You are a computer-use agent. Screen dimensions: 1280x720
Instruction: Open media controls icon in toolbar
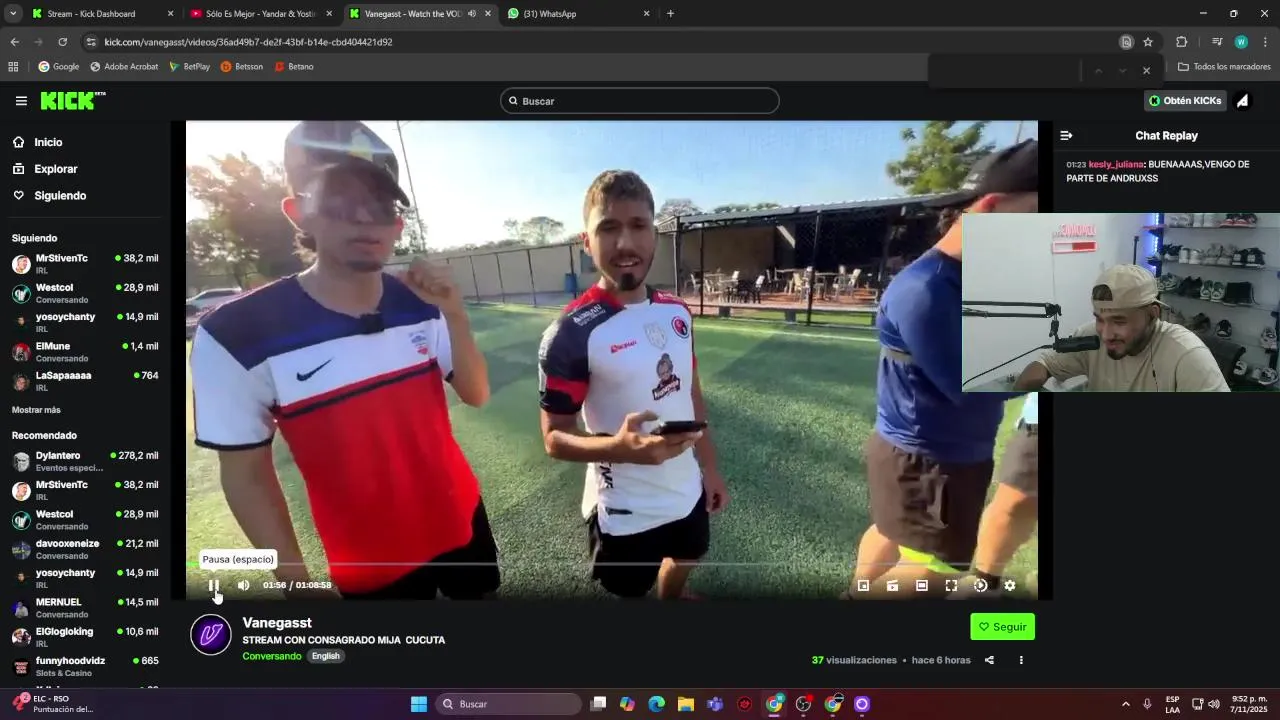point(1217,42)
